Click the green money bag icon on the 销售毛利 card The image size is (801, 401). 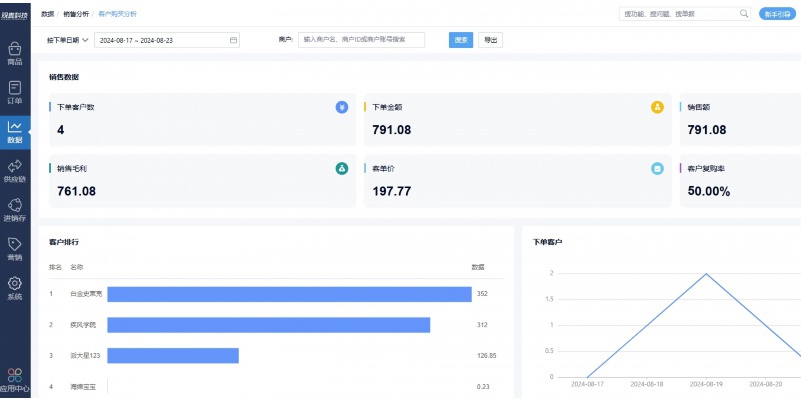[x=342, y=169]
